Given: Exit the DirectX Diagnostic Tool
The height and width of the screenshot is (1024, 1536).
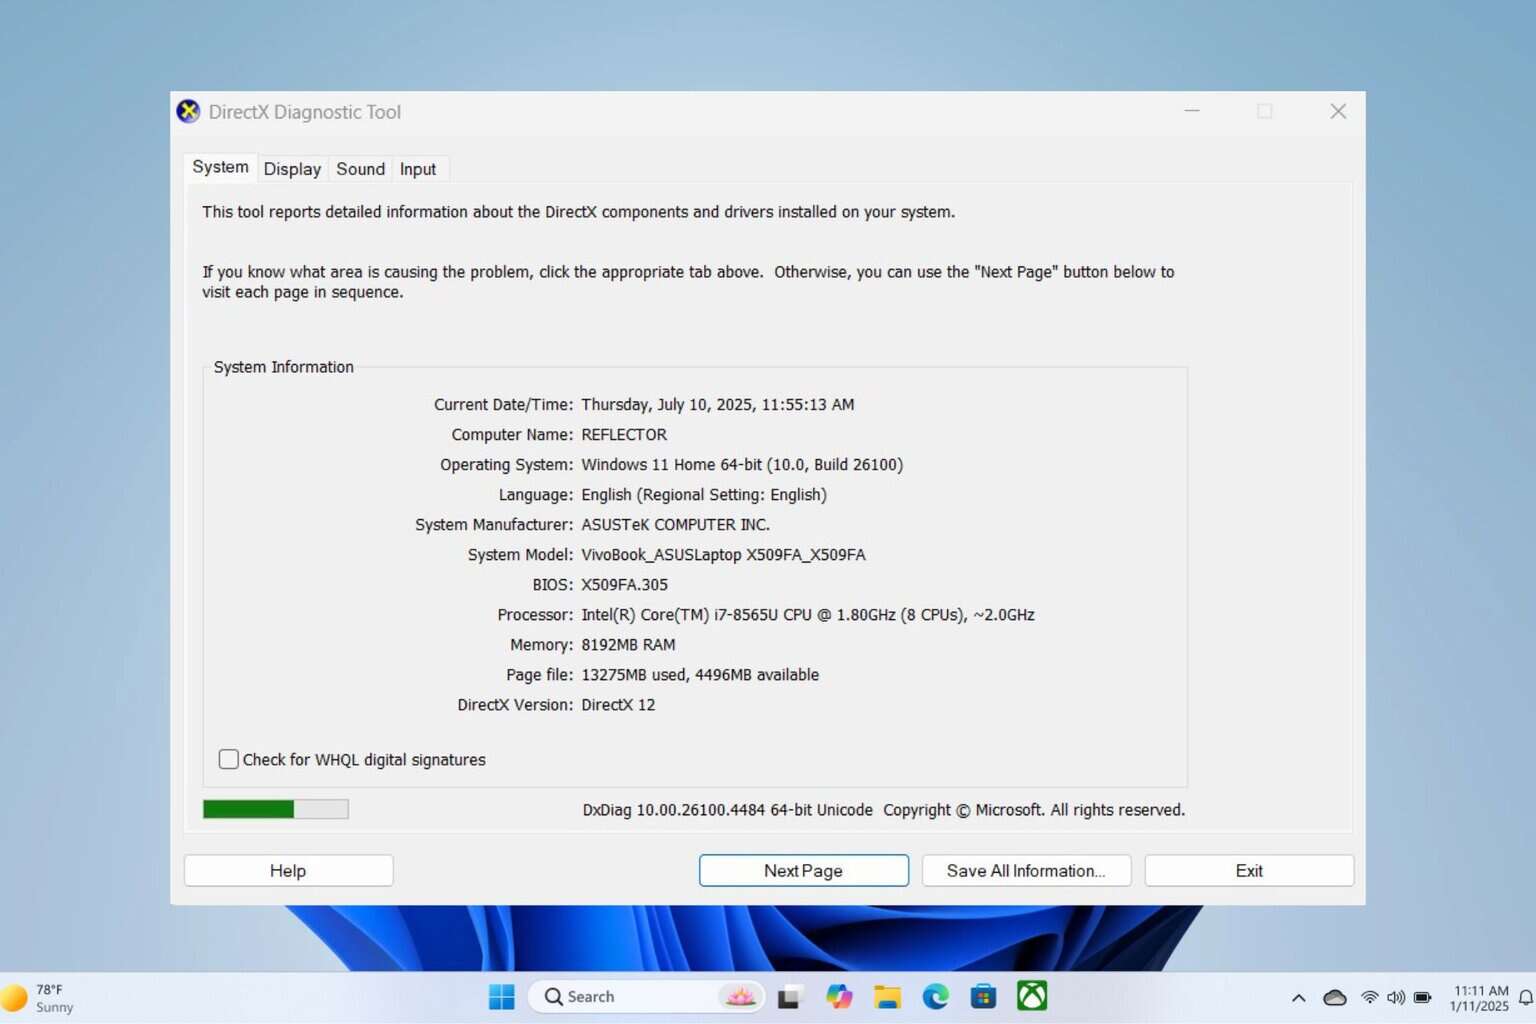Looking at the screenshot, I should tap(1248, 870).
